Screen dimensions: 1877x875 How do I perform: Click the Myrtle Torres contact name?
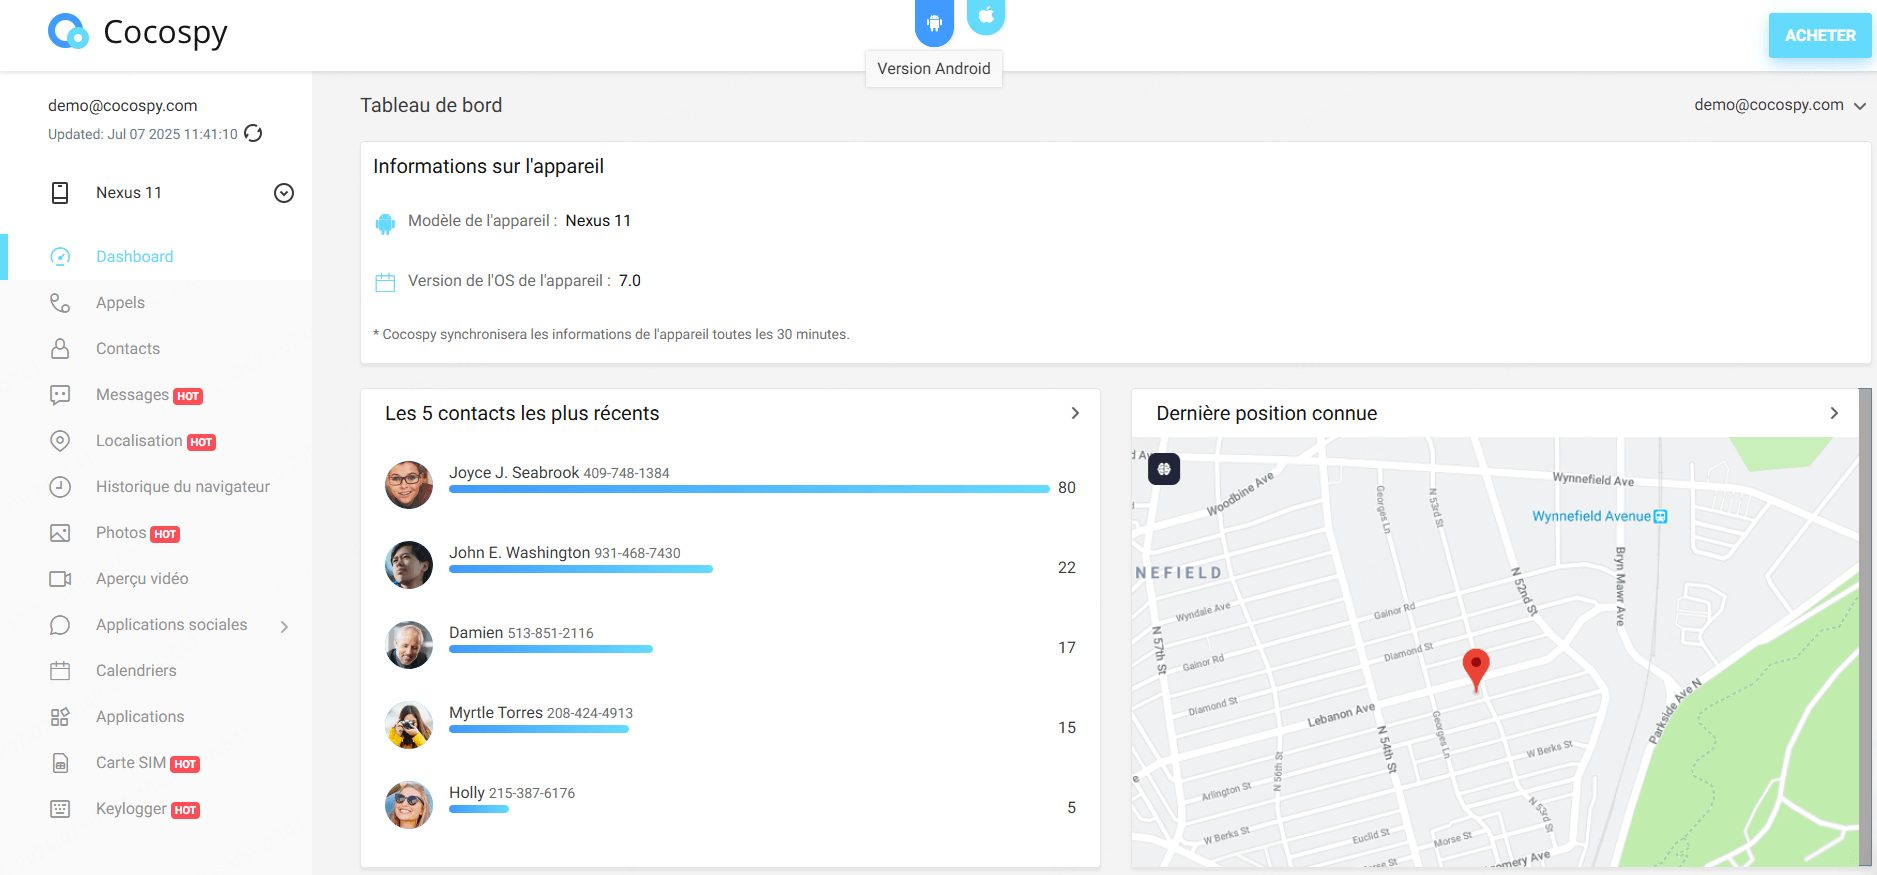(x=496, y=713)
